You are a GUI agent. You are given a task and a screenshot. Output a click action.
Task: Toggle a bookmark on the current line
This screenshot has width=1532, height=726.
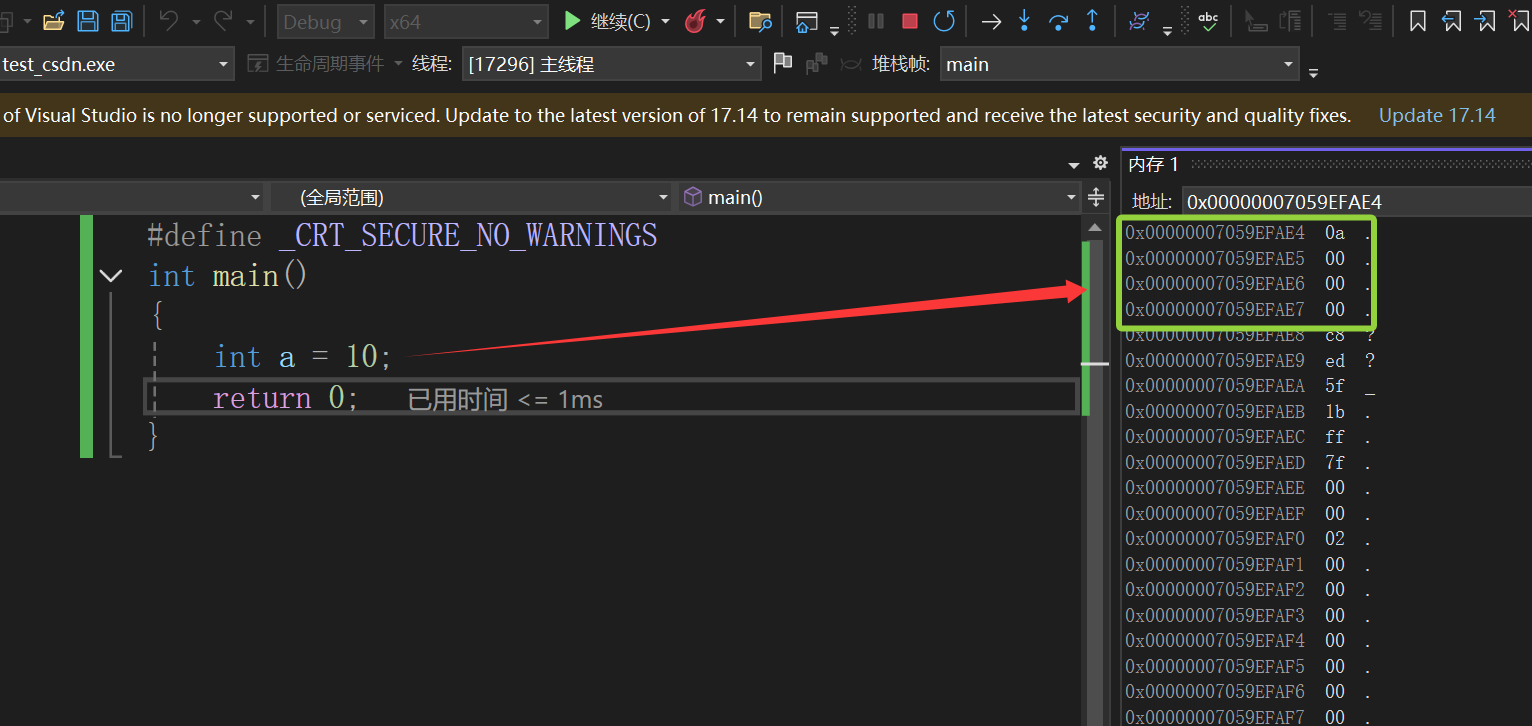click(1418, 21)
